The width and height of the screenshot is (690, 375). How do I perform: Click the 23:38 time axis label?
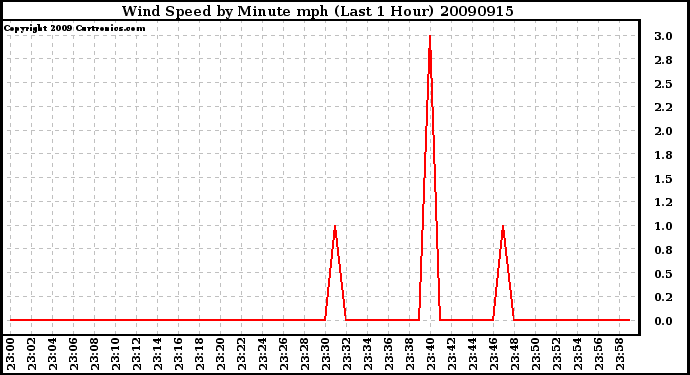click(x=410, y=354)
